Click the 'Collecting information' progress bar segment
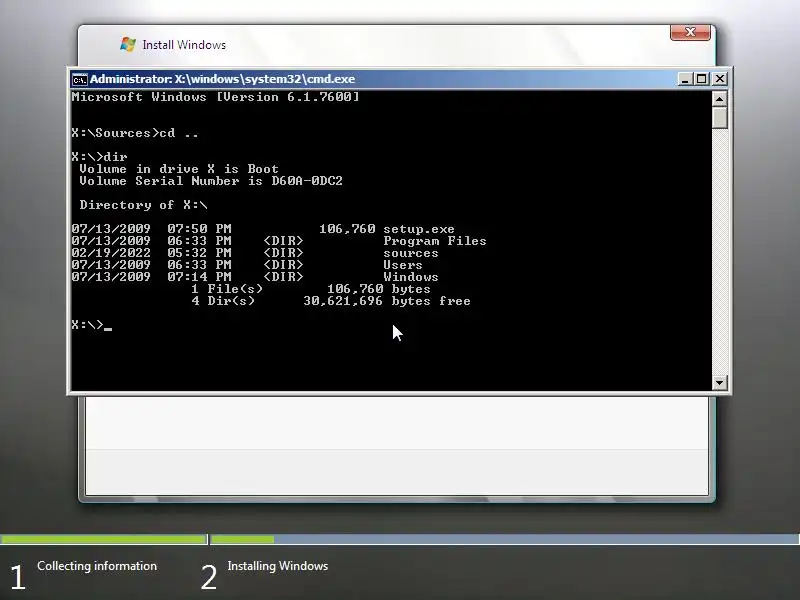The height and width of the screenshot is (600, 800). tap(104, 539)
